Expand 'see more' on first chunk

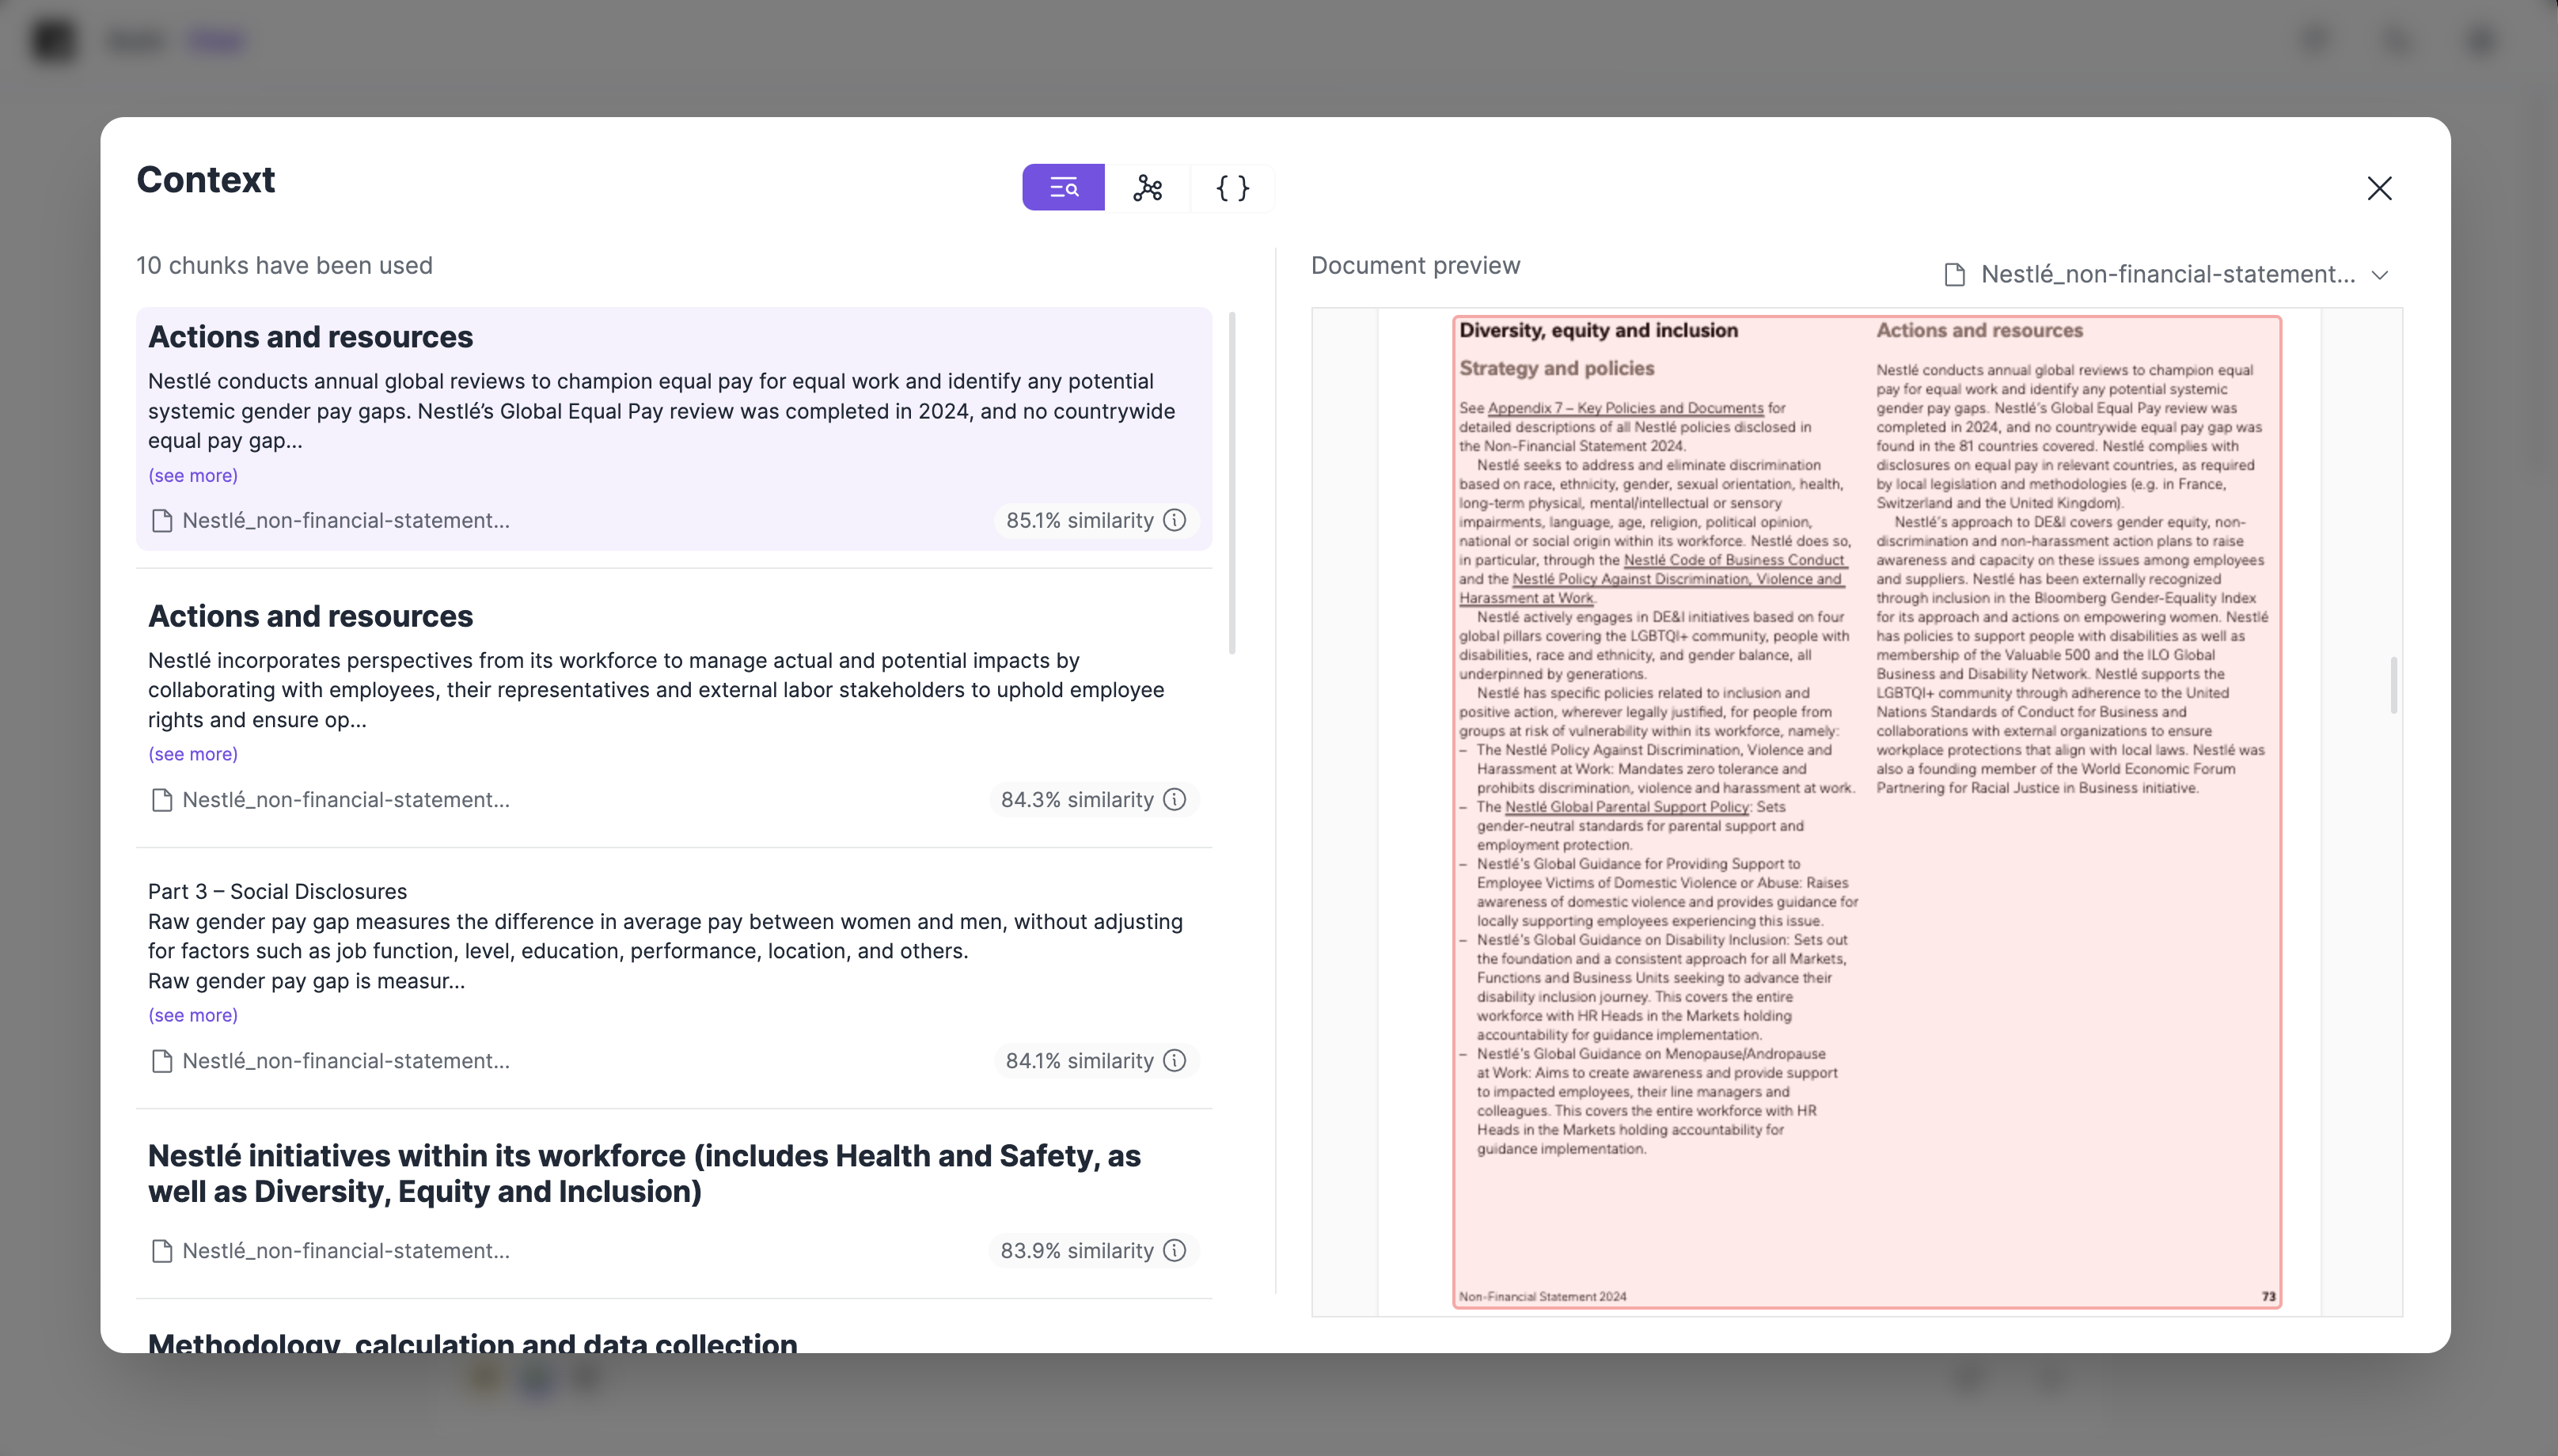193,475
